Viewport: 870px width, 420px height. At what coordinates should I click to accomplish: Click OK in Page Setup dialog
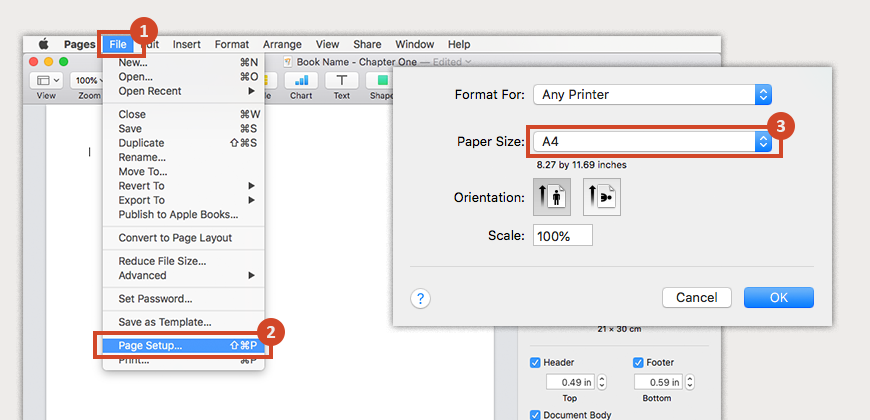tap(779, 297)
